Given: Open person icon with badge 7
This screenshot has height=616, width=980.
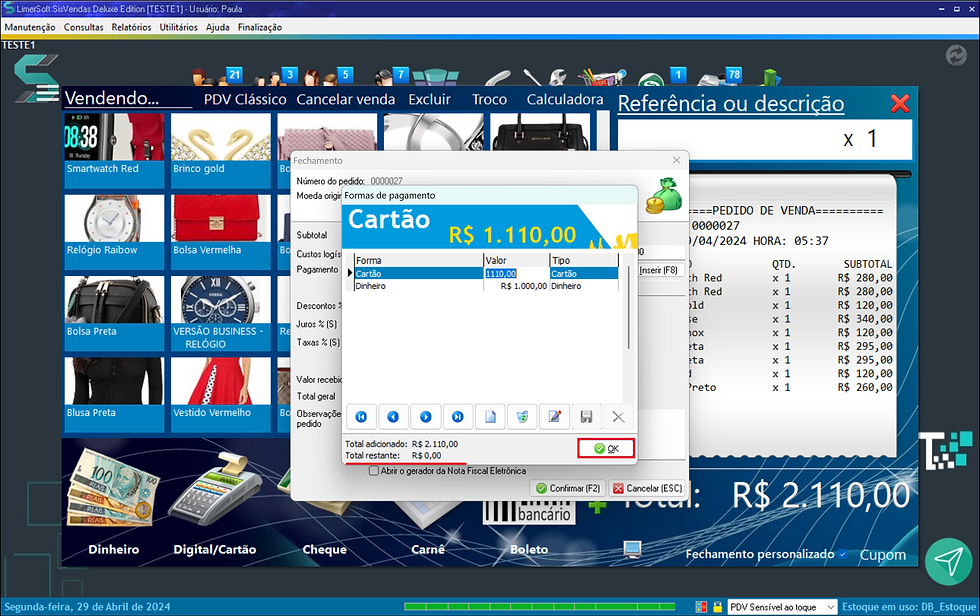Looking at the screenshot, I should point(391,77).
